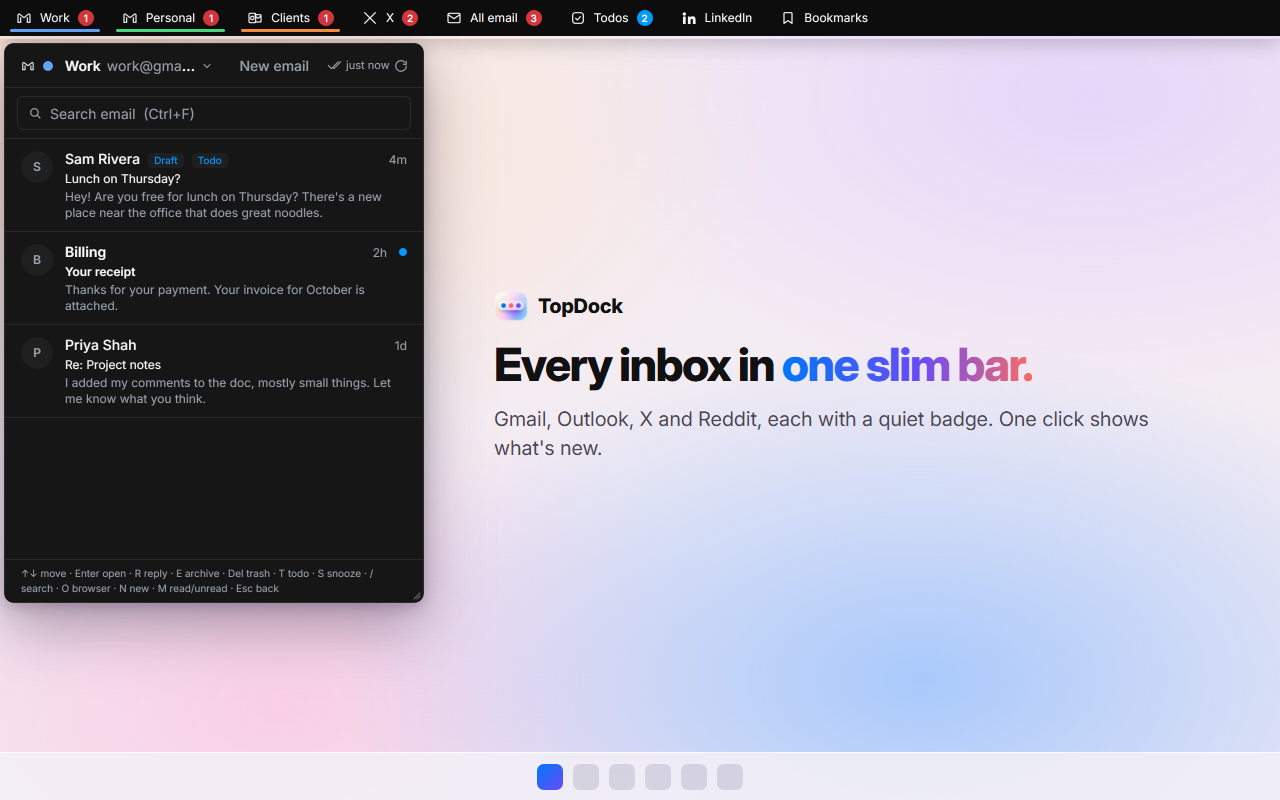Open the 'Lunch on Thursday?' subject line
Screen dimensions: 1280x800
pos(123,179)
